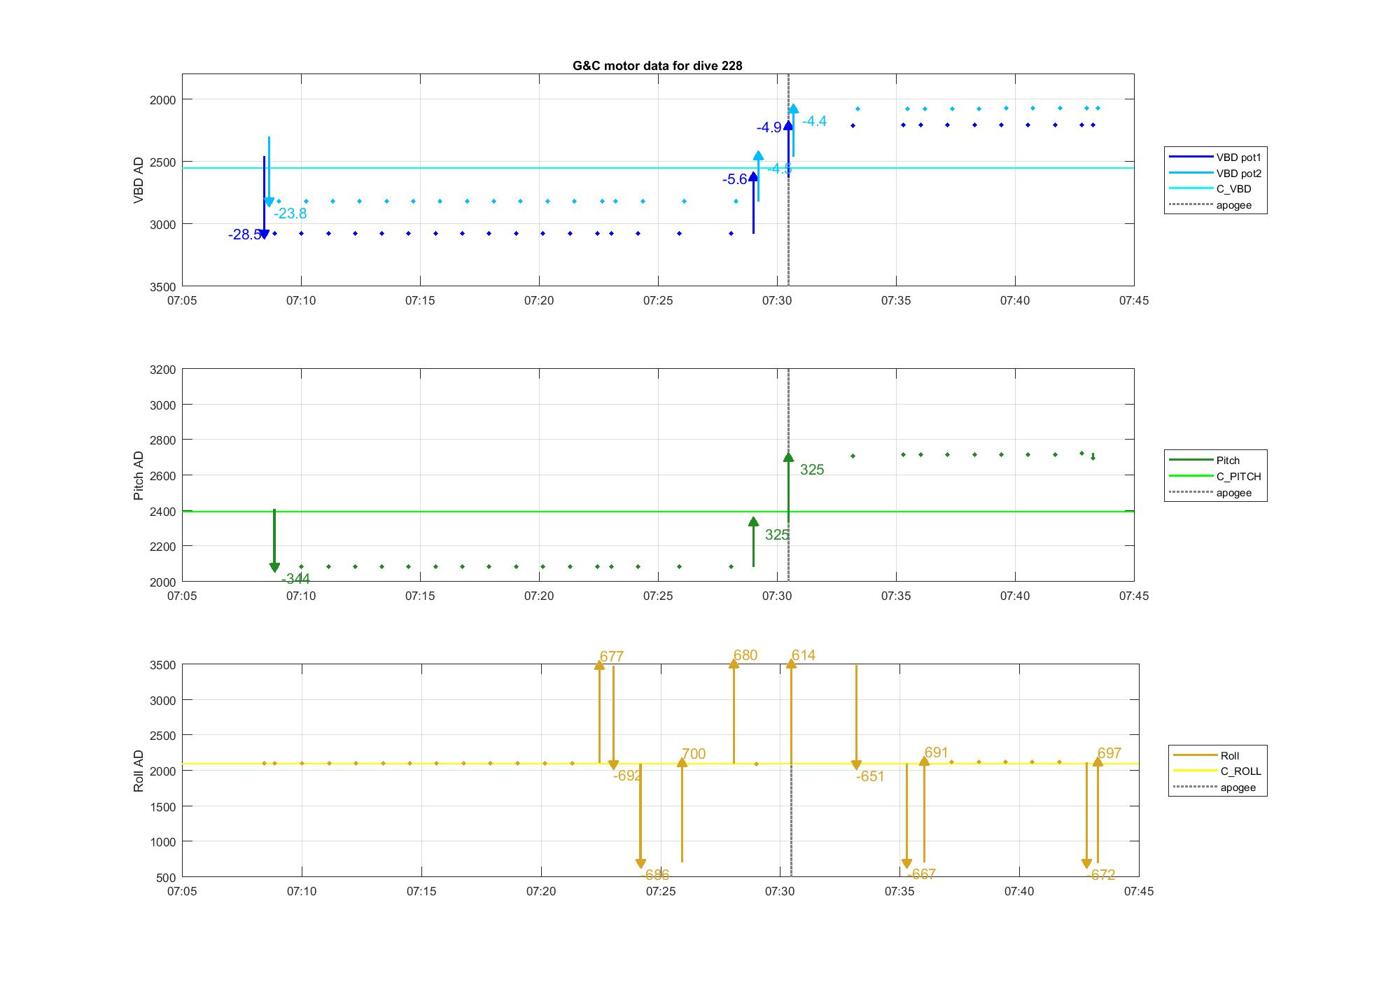
Task: Click the '-672' roll move label
Action: tap(1101, 875)
